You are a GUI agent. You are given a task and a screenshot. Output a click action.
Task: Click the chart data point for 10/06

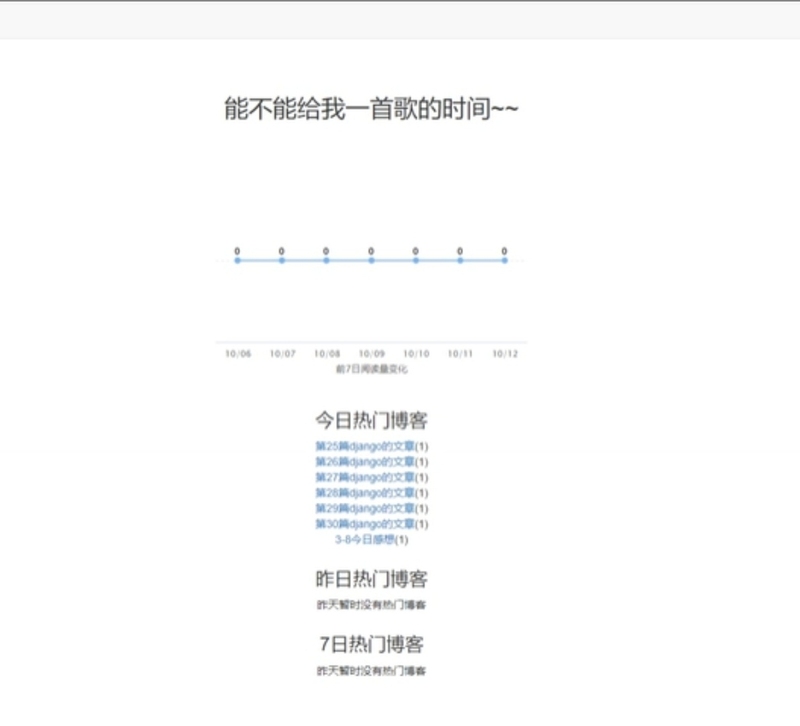point(237,261)
